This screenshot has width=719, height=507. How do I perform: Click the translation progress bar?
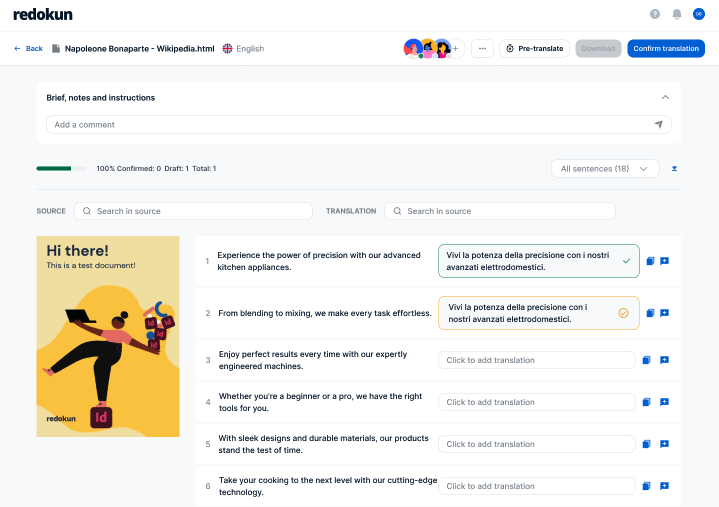point(61,169)
